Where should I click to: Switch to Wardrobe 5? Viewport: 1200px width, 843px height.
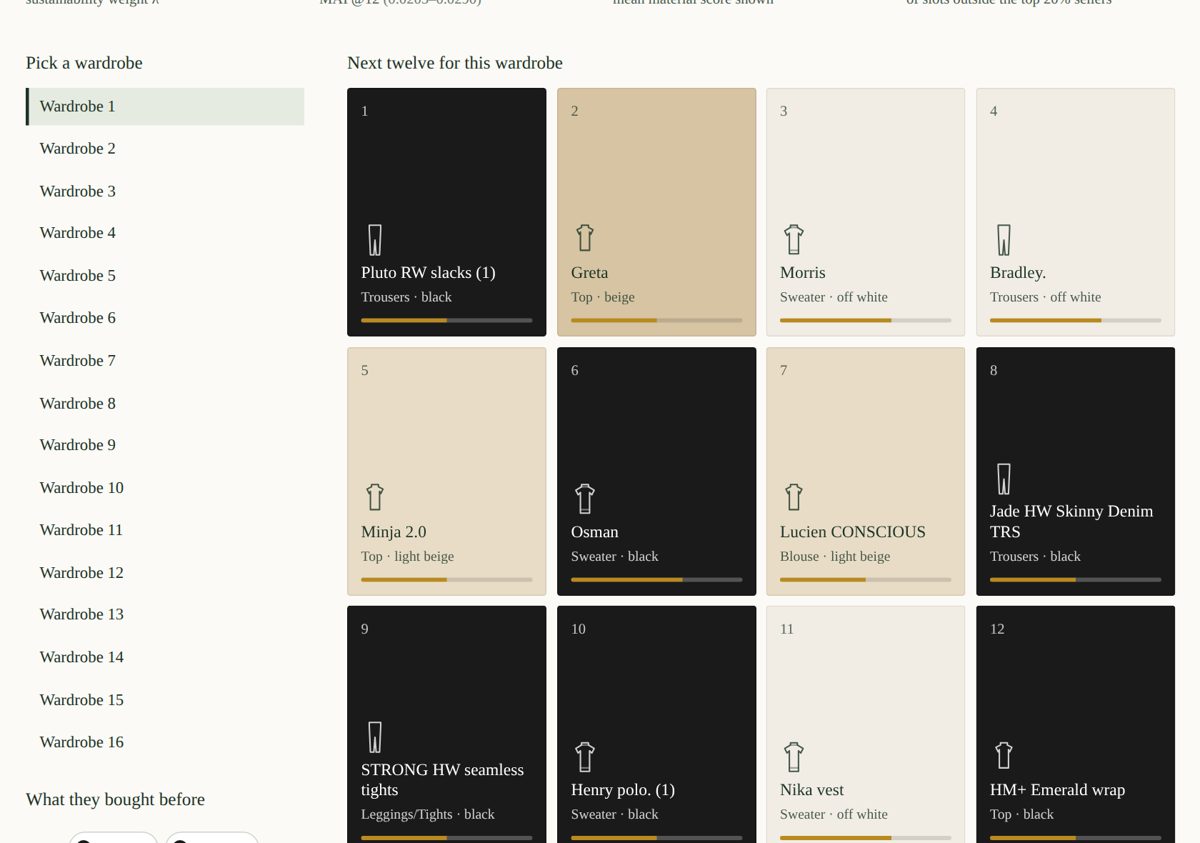tap(165, 275)
